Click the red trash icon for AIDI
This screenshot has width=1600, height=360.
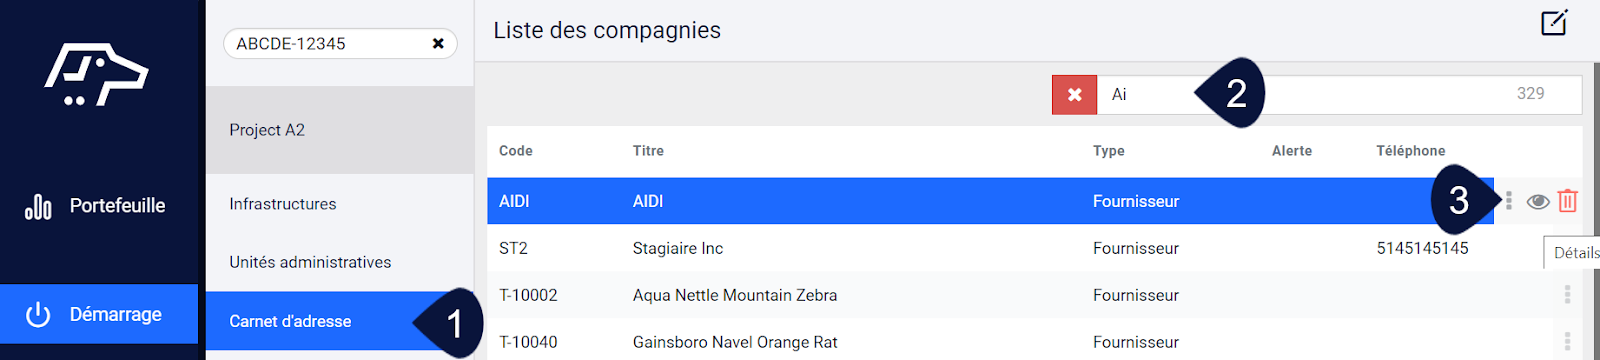click(x=1567, y=201)
